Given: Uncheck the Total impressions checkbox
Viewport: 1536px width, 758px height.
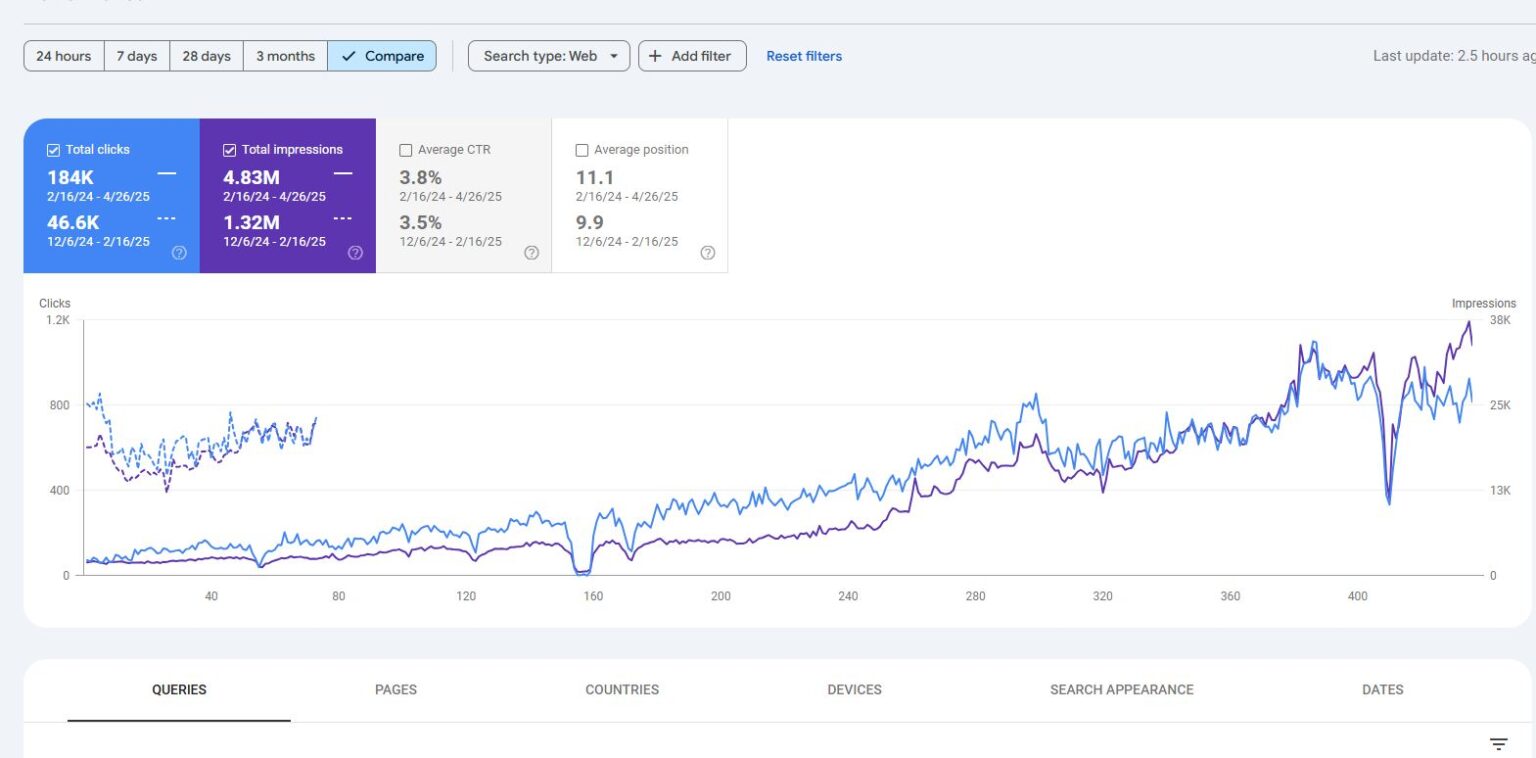Looking at the screenshot, I should click(x=230, y=150).
